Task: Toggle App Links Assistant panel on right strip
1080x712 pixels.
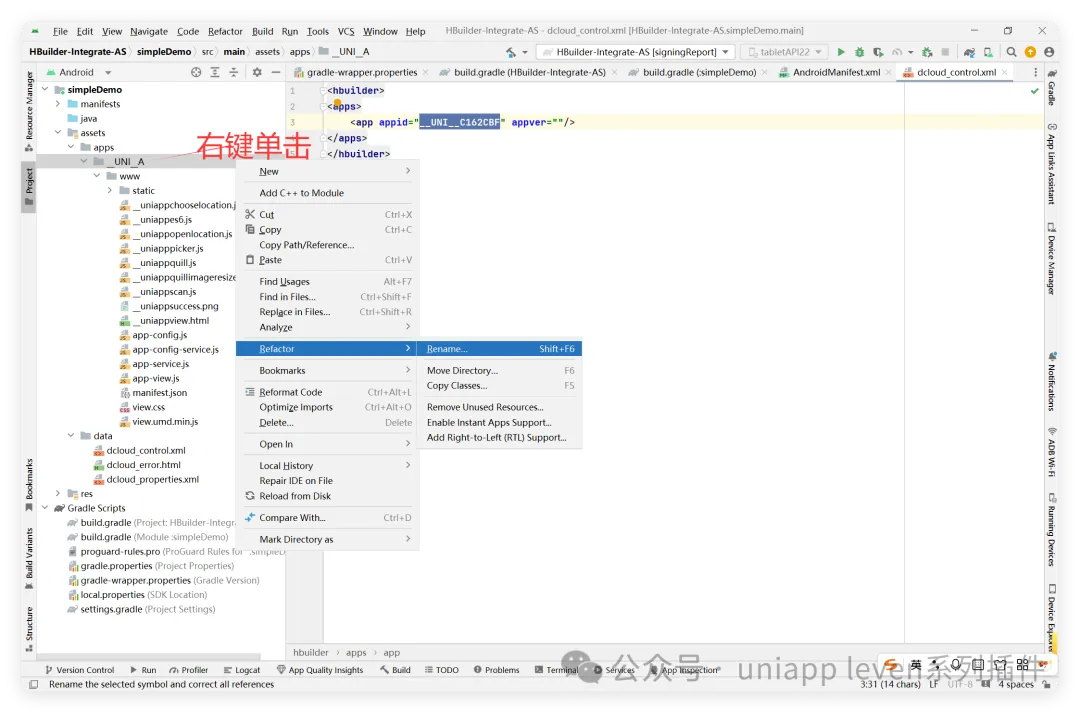Action: (x=1052, y=164)
